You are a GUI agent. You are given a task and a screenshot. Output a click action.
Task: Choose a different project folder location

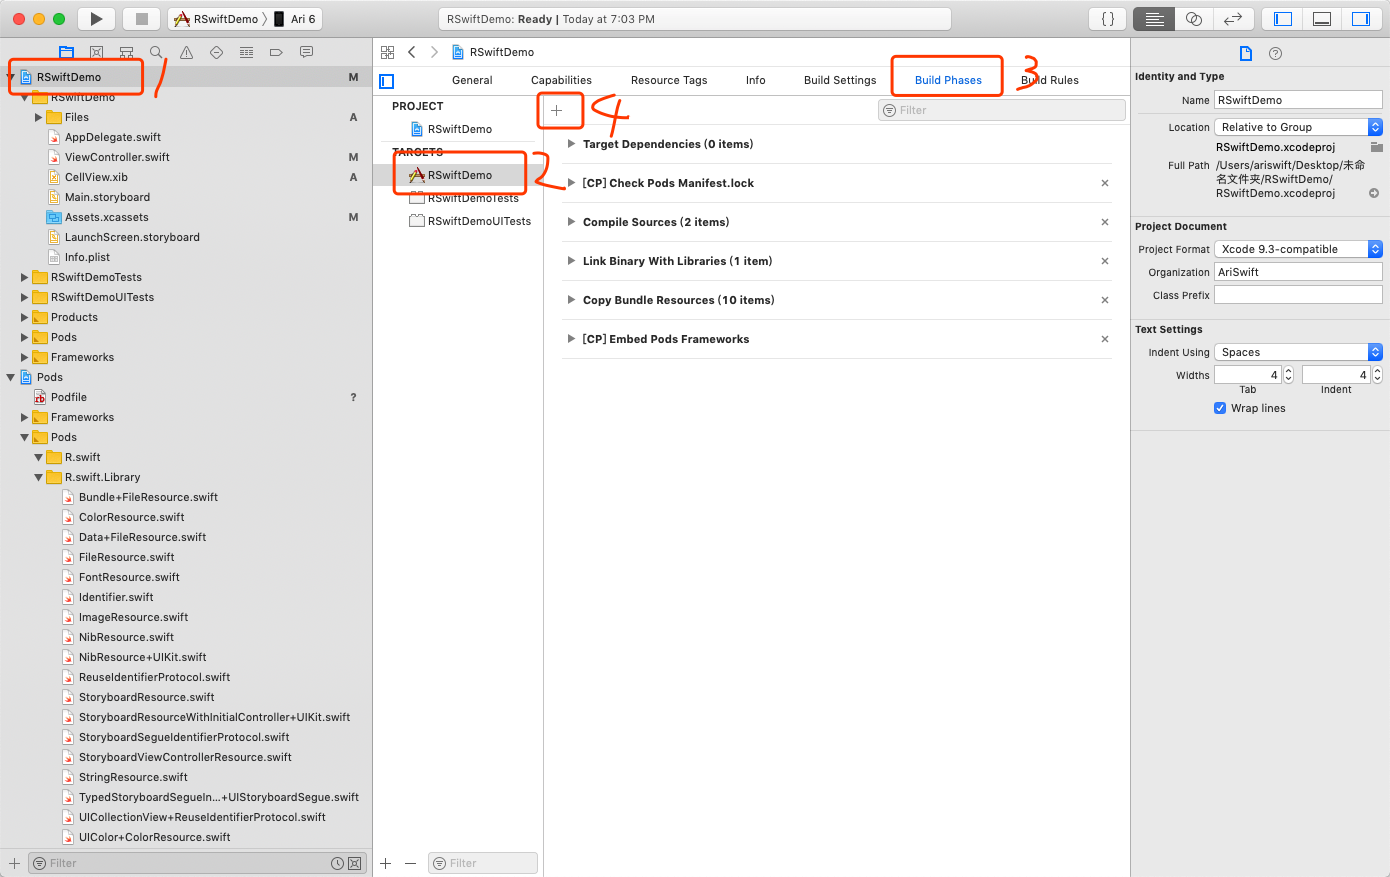[1377, 147]
